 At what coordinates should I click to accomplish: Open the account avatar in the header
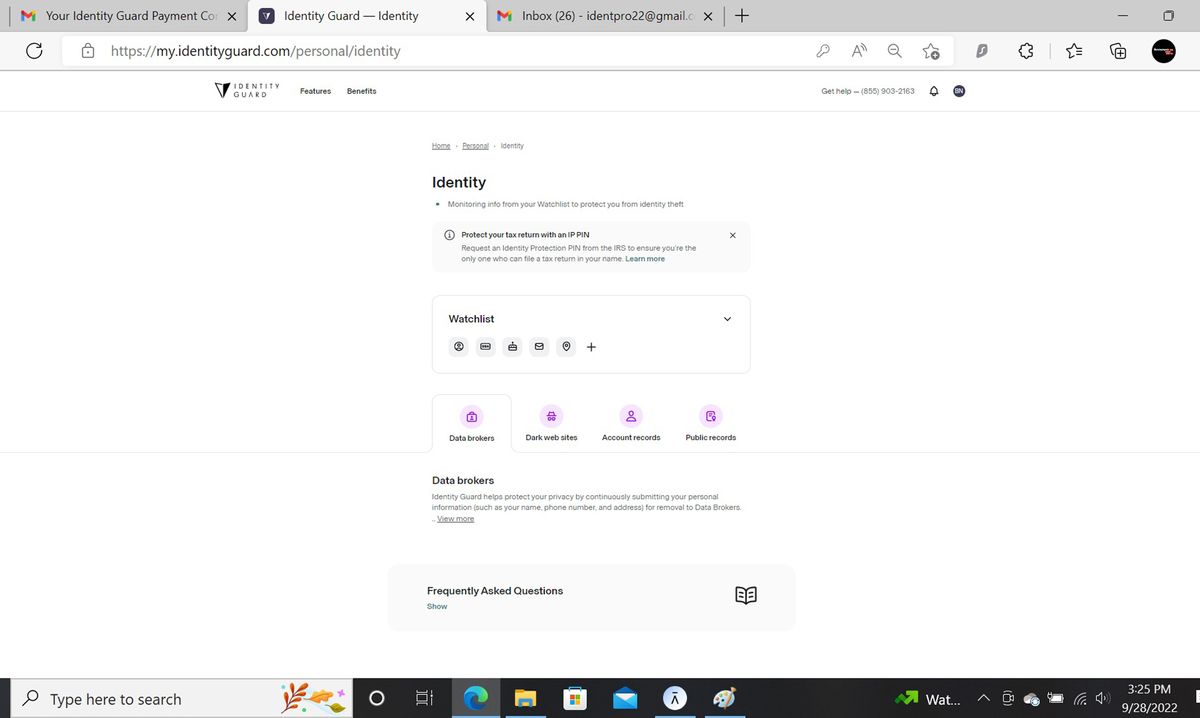click(x=958, y=91)
